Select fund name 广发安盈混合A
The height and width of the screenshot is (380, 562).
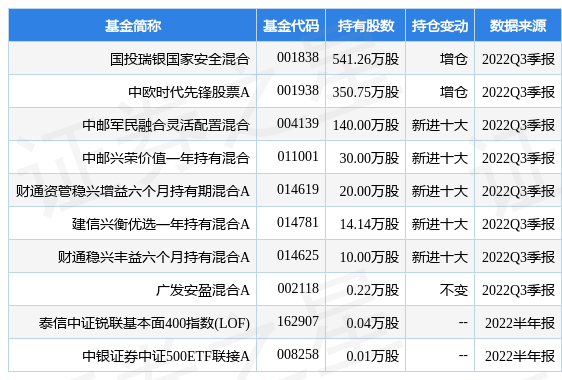[x=203, y=290]
